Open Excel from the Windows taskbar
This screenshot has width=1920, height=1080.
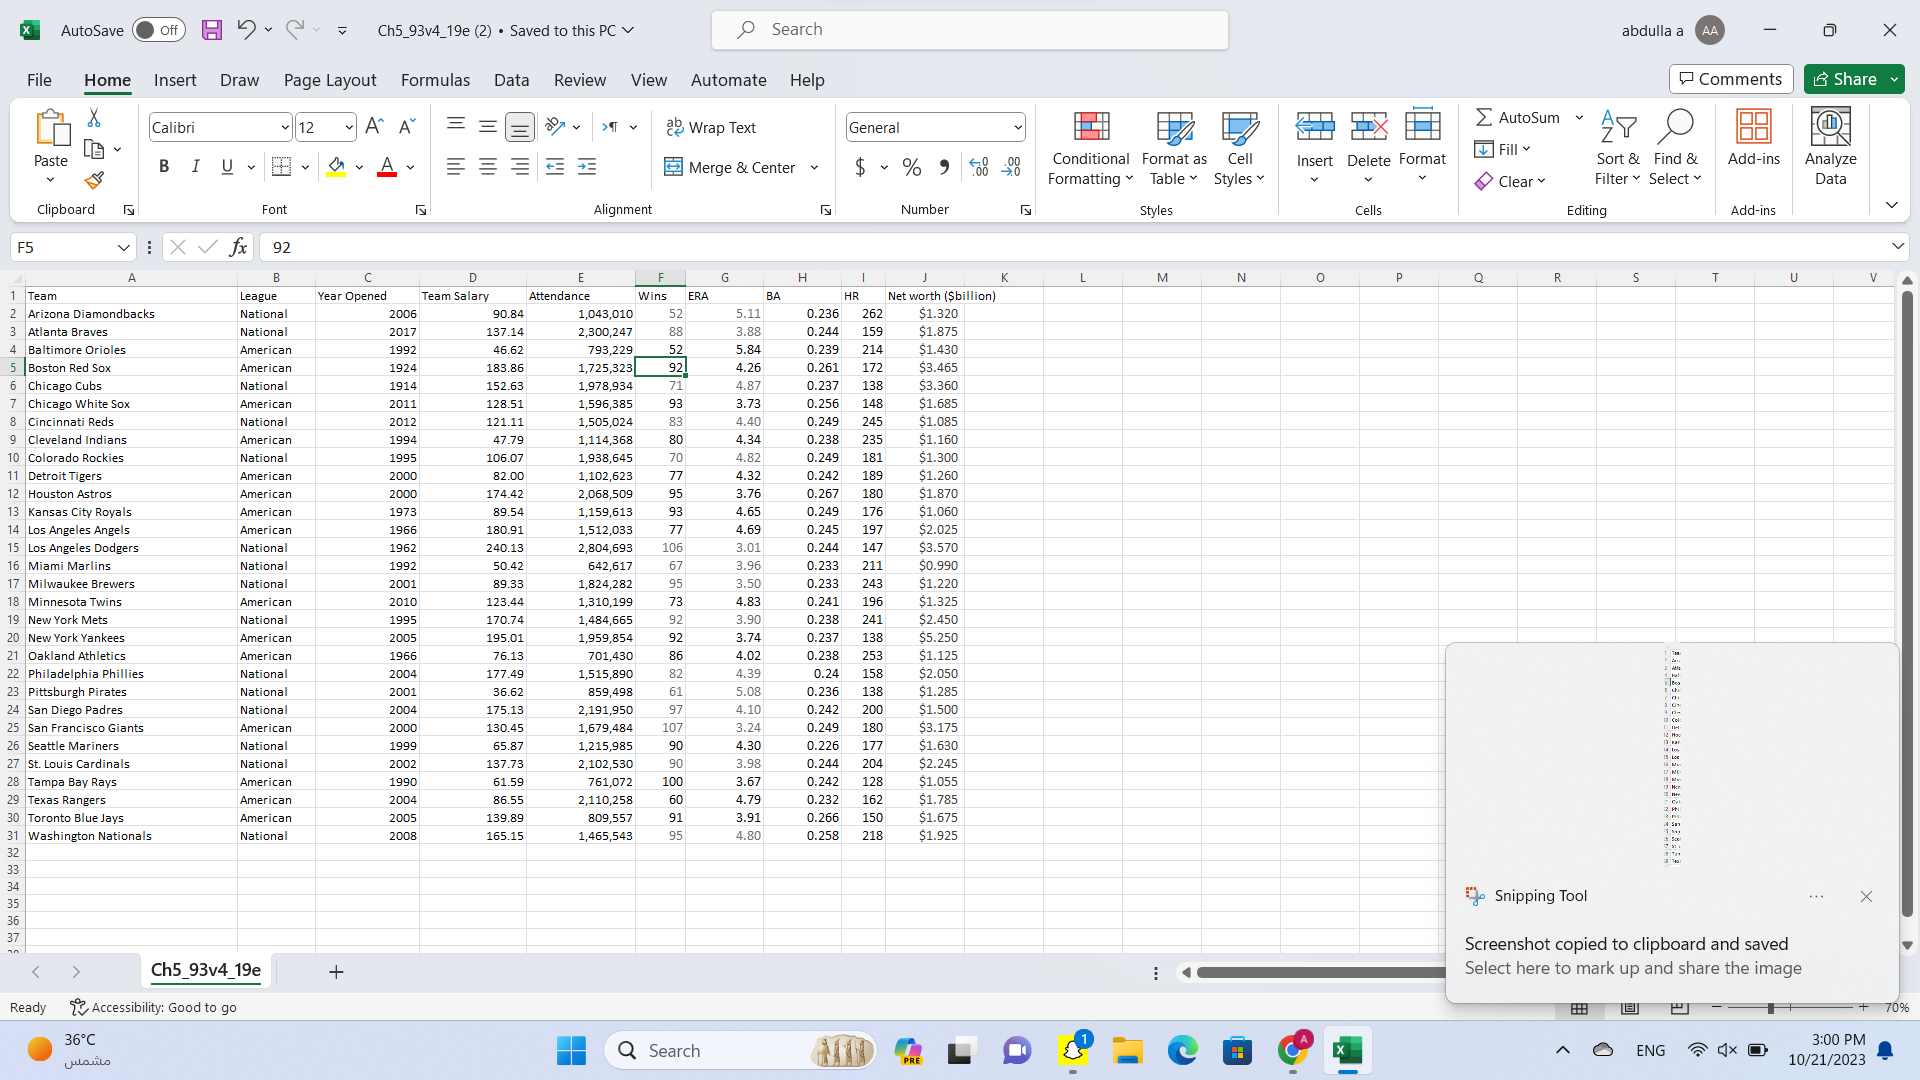[x=1347, y=1050]
